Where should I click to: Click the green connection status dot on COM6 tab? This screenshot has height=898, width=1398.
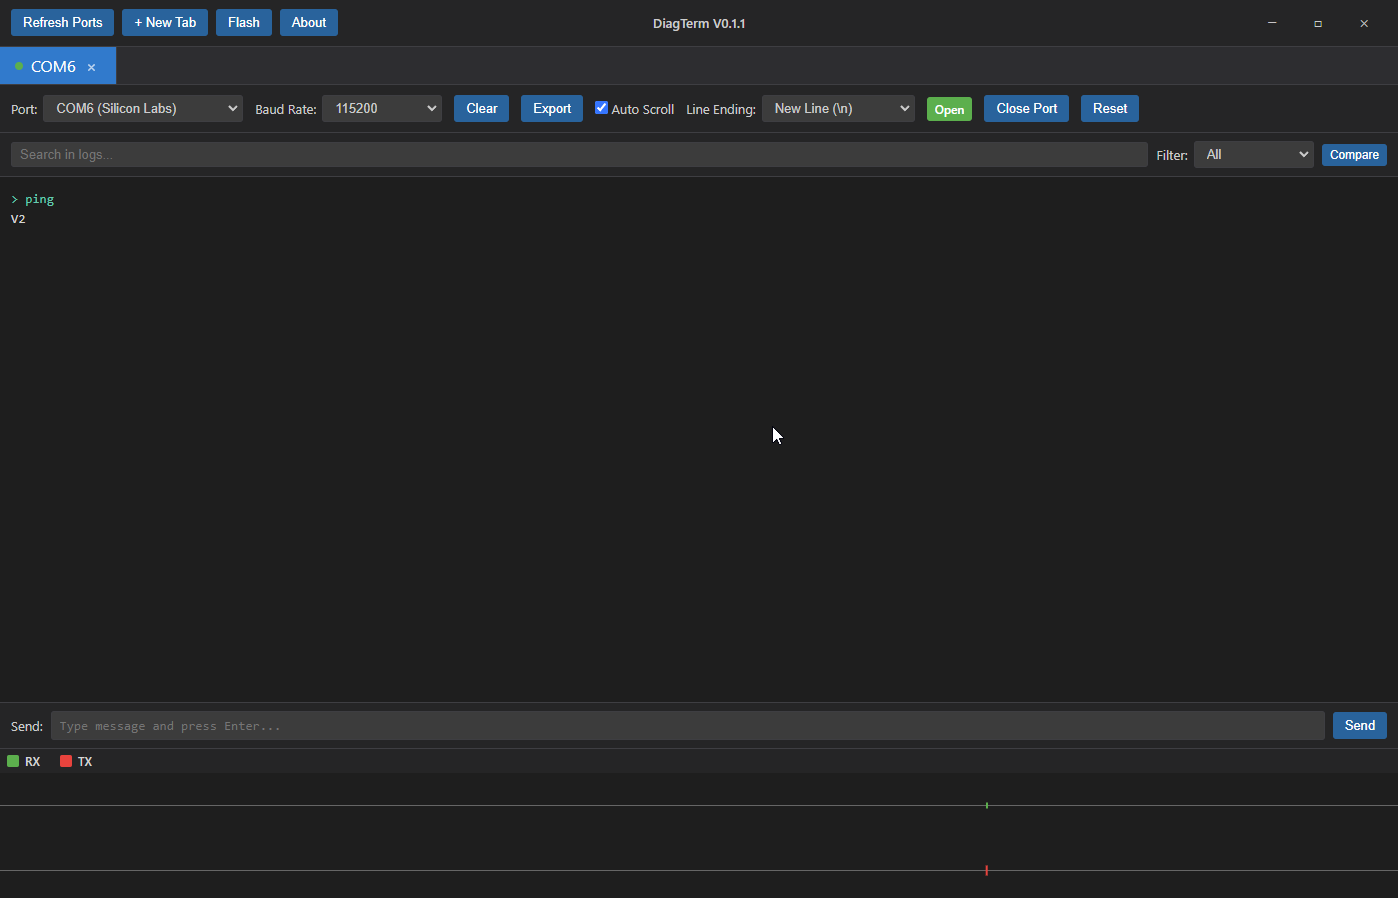click(x=18, y=66)
